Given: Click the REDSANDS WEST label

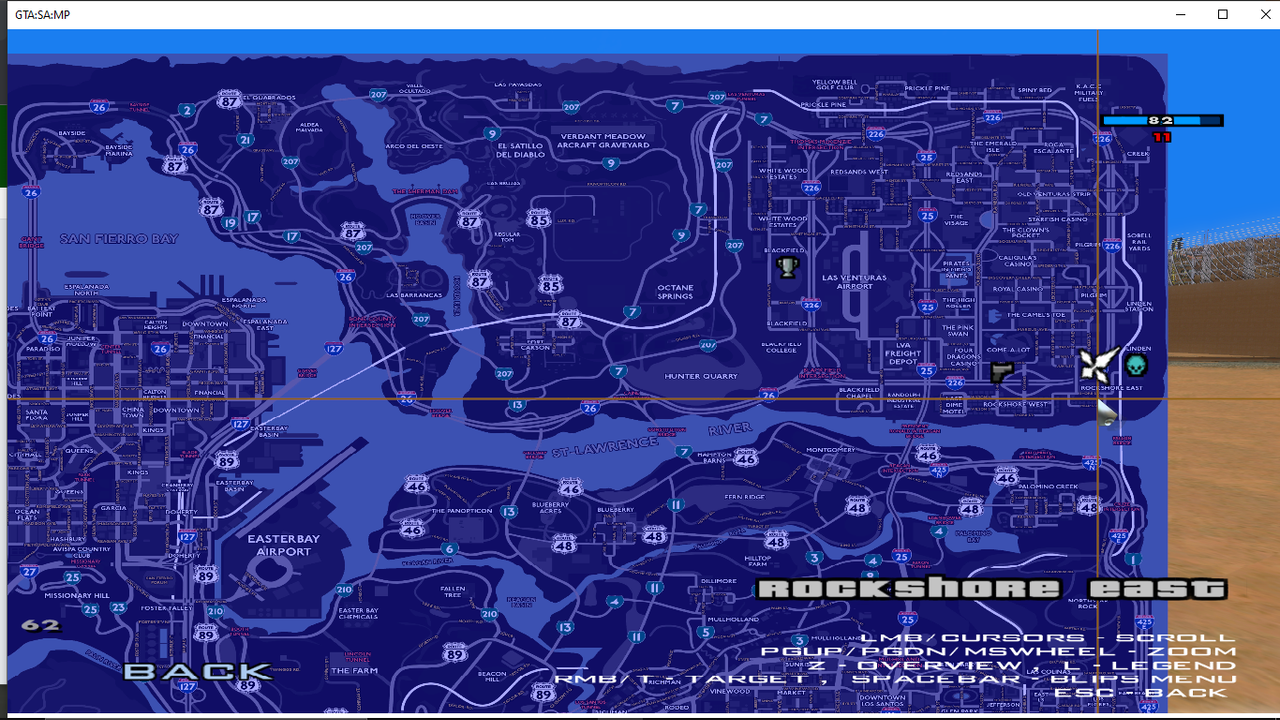Looking at the screenshot, I should point(858,172).
